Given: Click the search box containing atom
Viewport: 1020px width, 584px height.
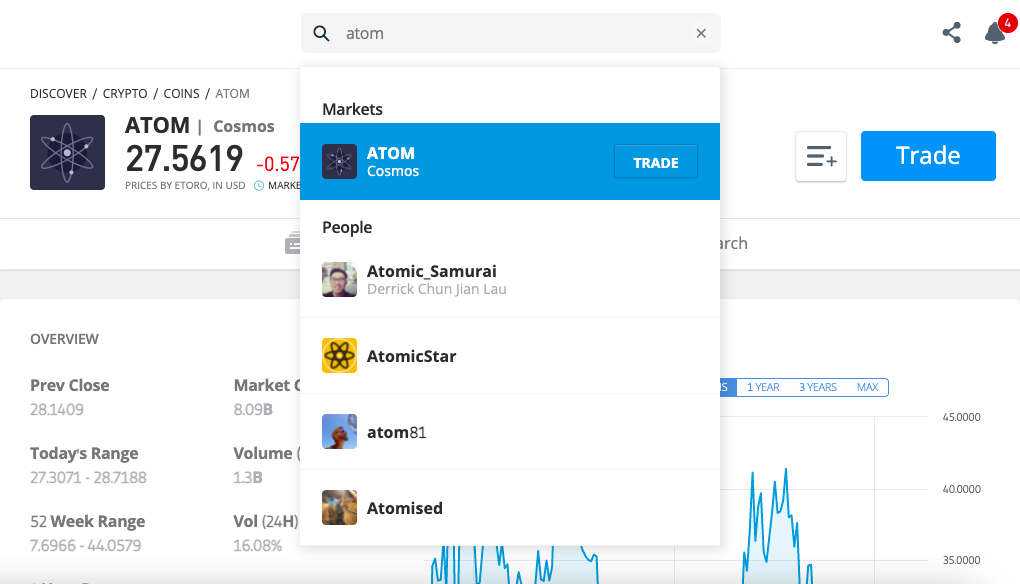Looking at the screenshot, I should click(511, 33).
